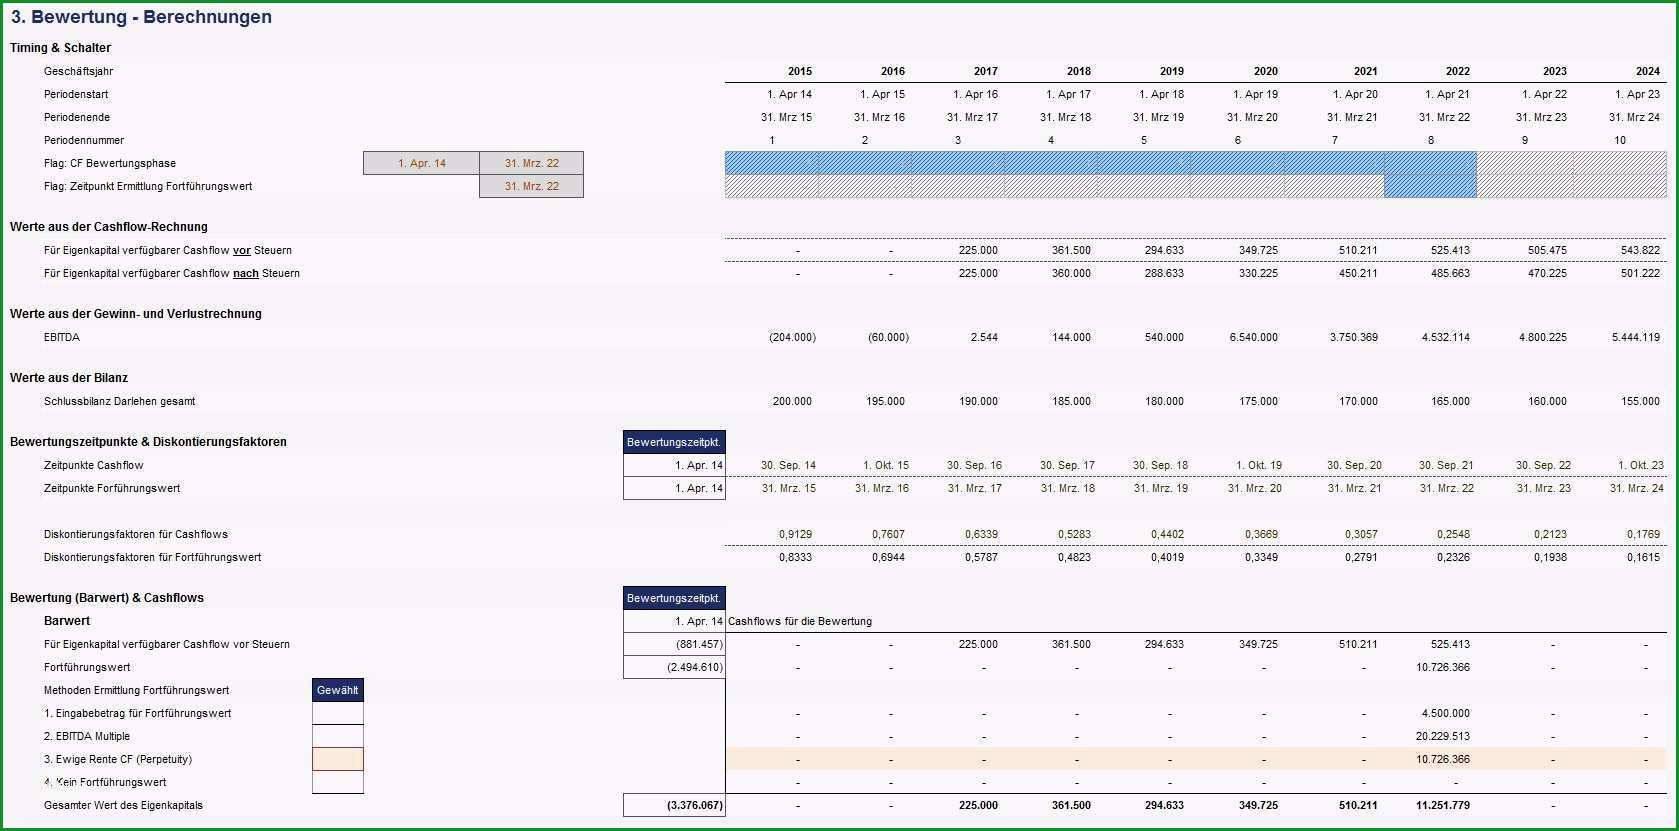This screenshot has height=831, width=1679.
Task: Click the discount factor 0,8333
Action: pyautogui.click(x=795, y=557)
